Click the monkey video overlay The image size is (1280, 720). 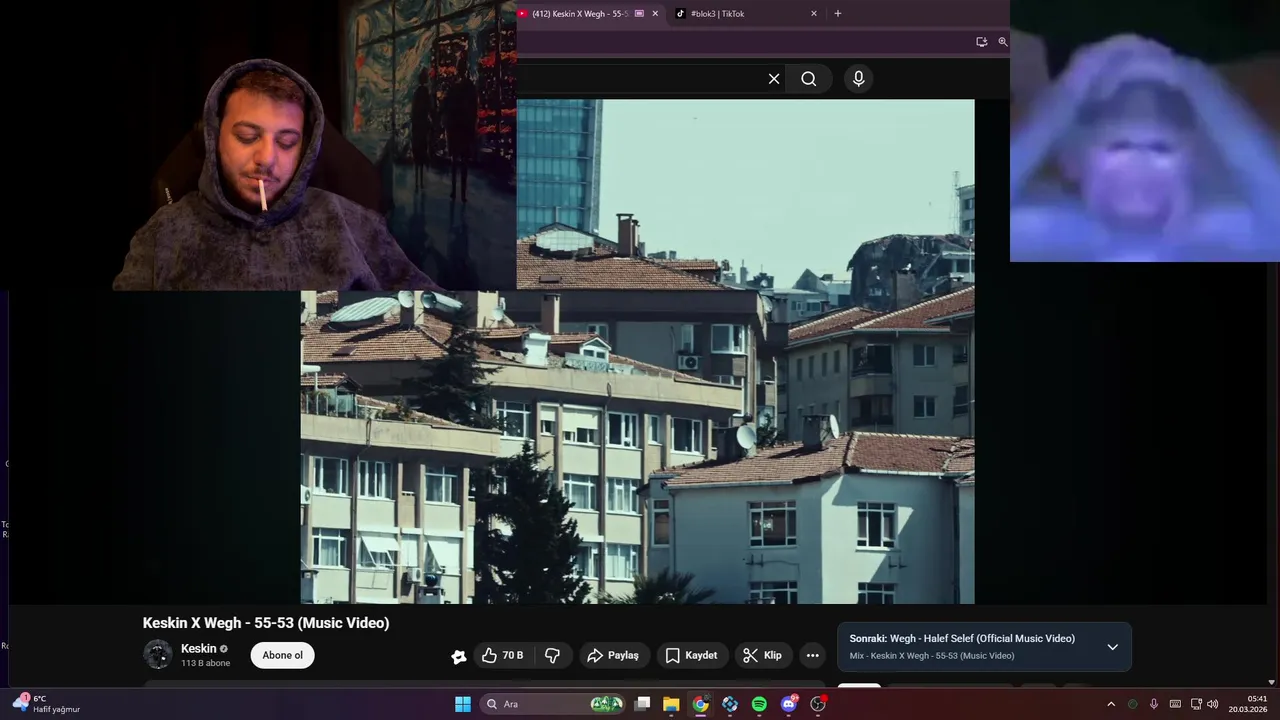[1145, 131]
